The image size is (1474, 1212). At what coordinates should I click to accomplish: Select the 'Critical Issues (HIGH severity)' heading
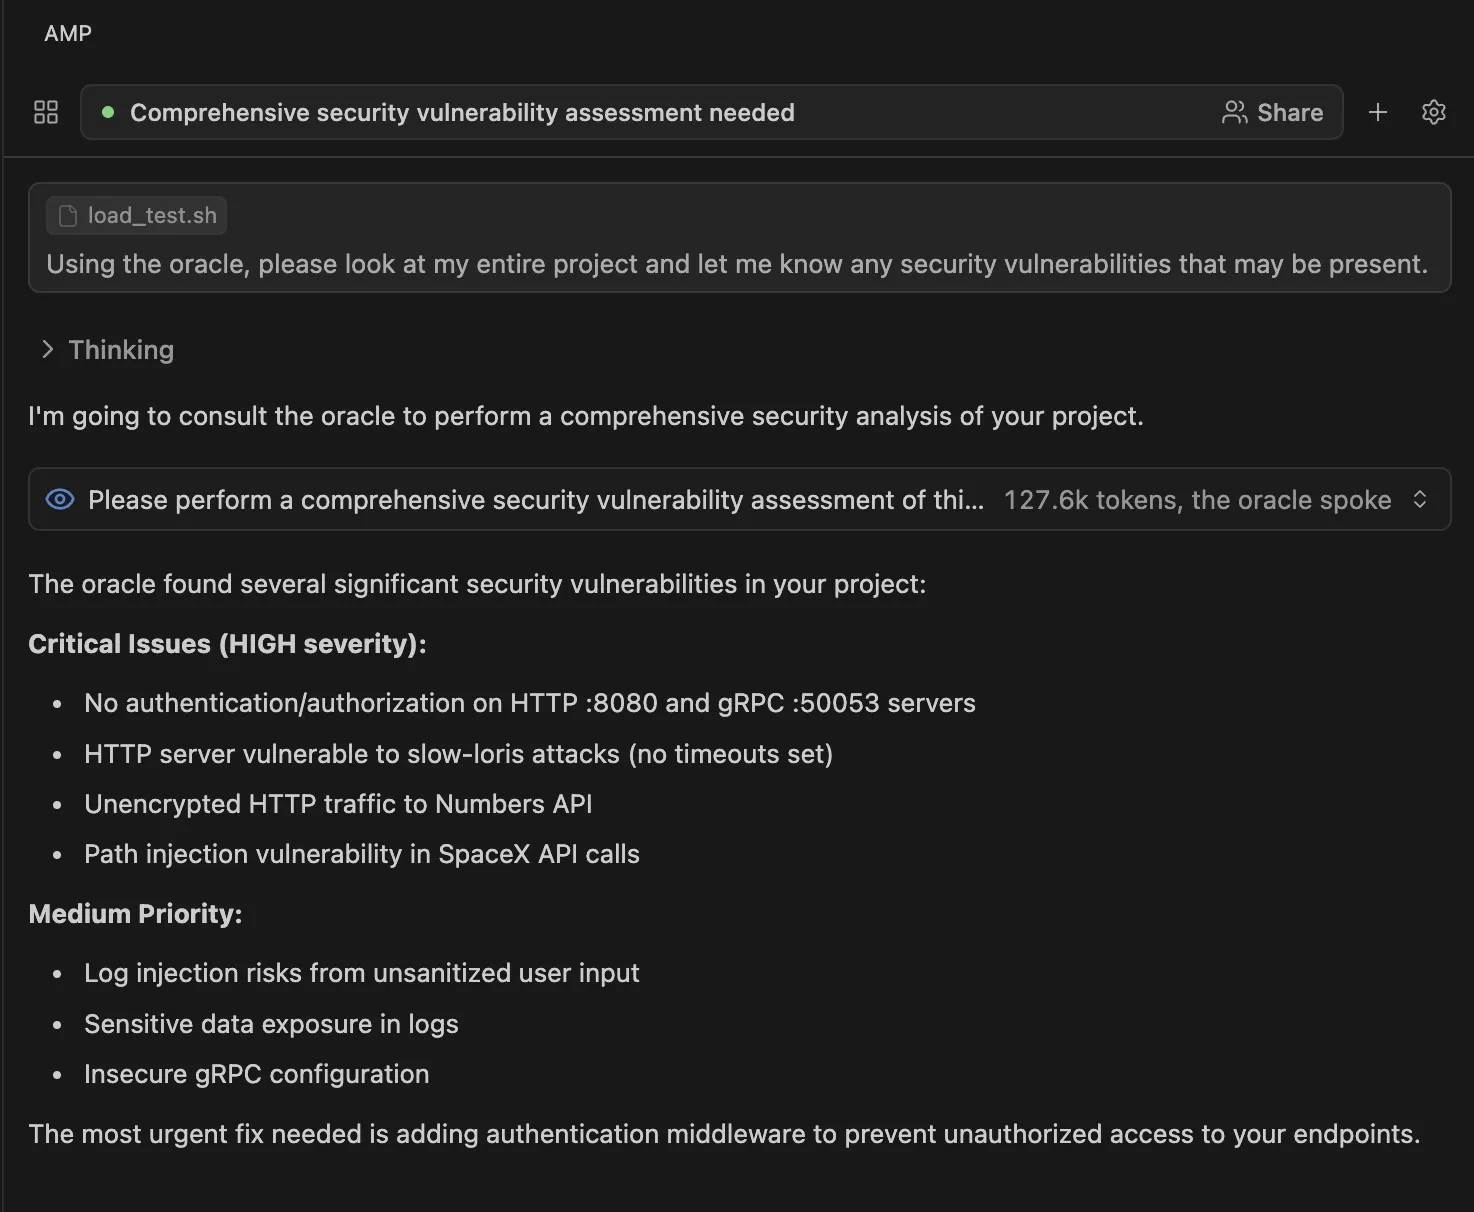[x=226, y=643]
